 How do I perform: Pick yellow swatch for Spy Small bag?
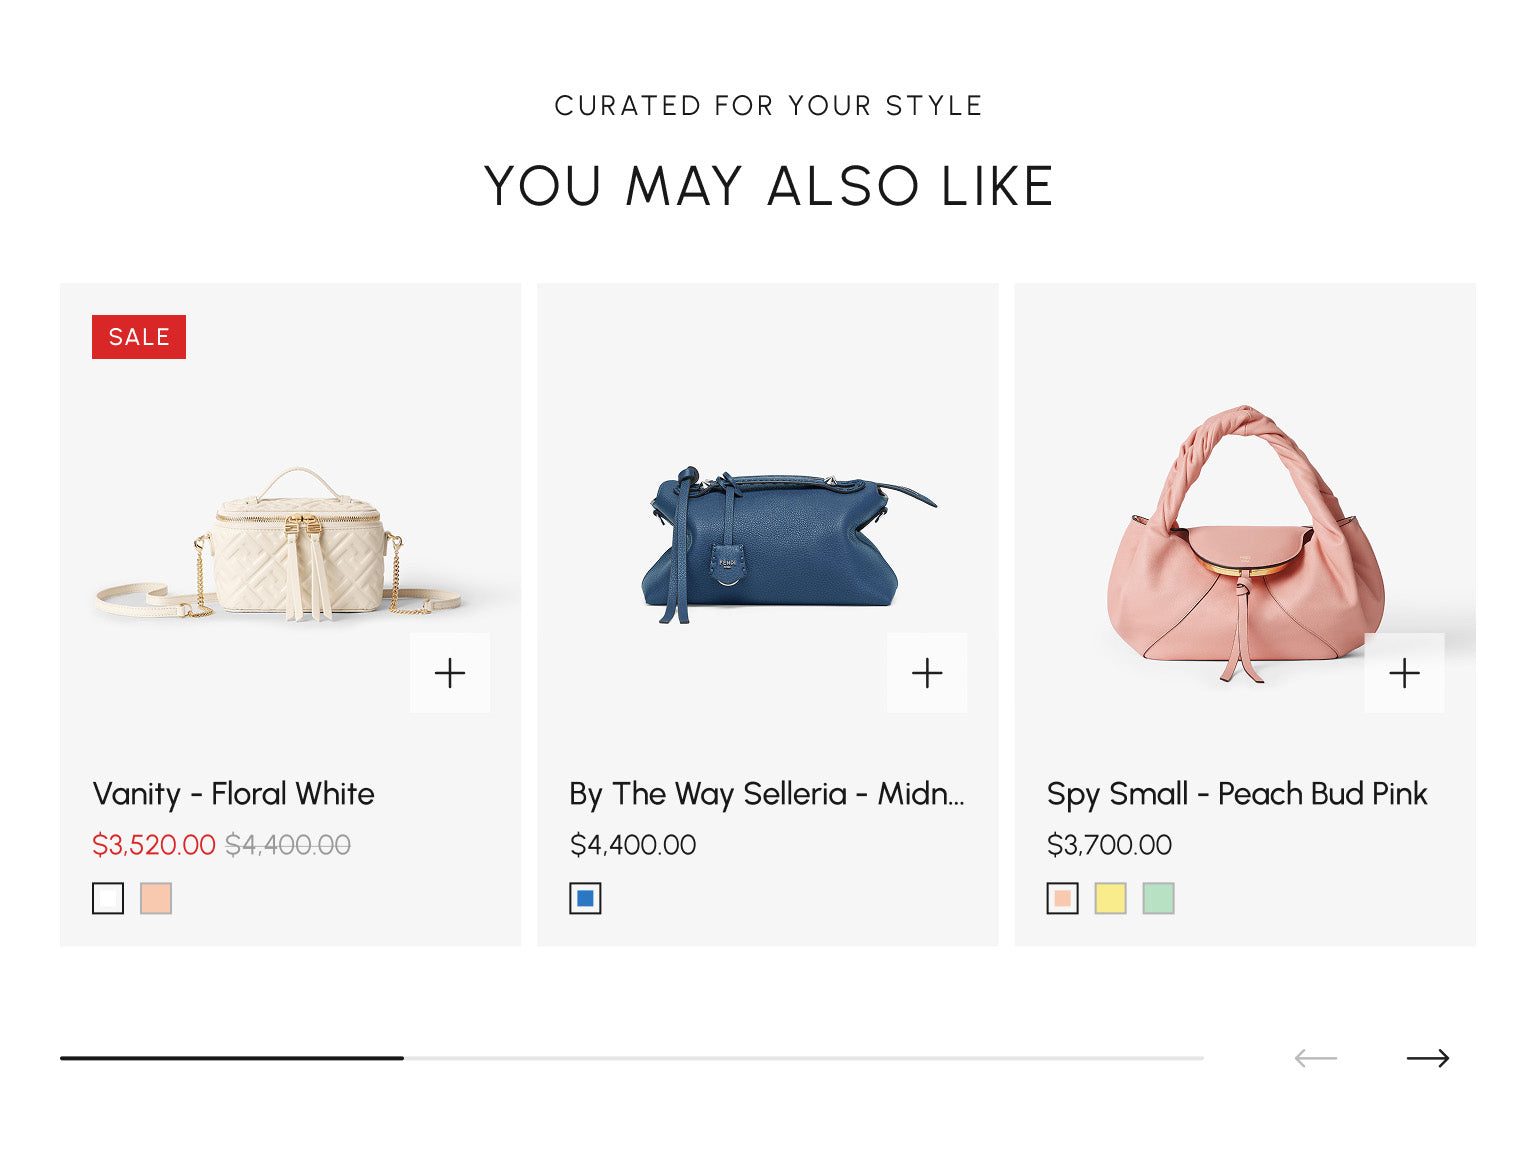click(1110, 898)
